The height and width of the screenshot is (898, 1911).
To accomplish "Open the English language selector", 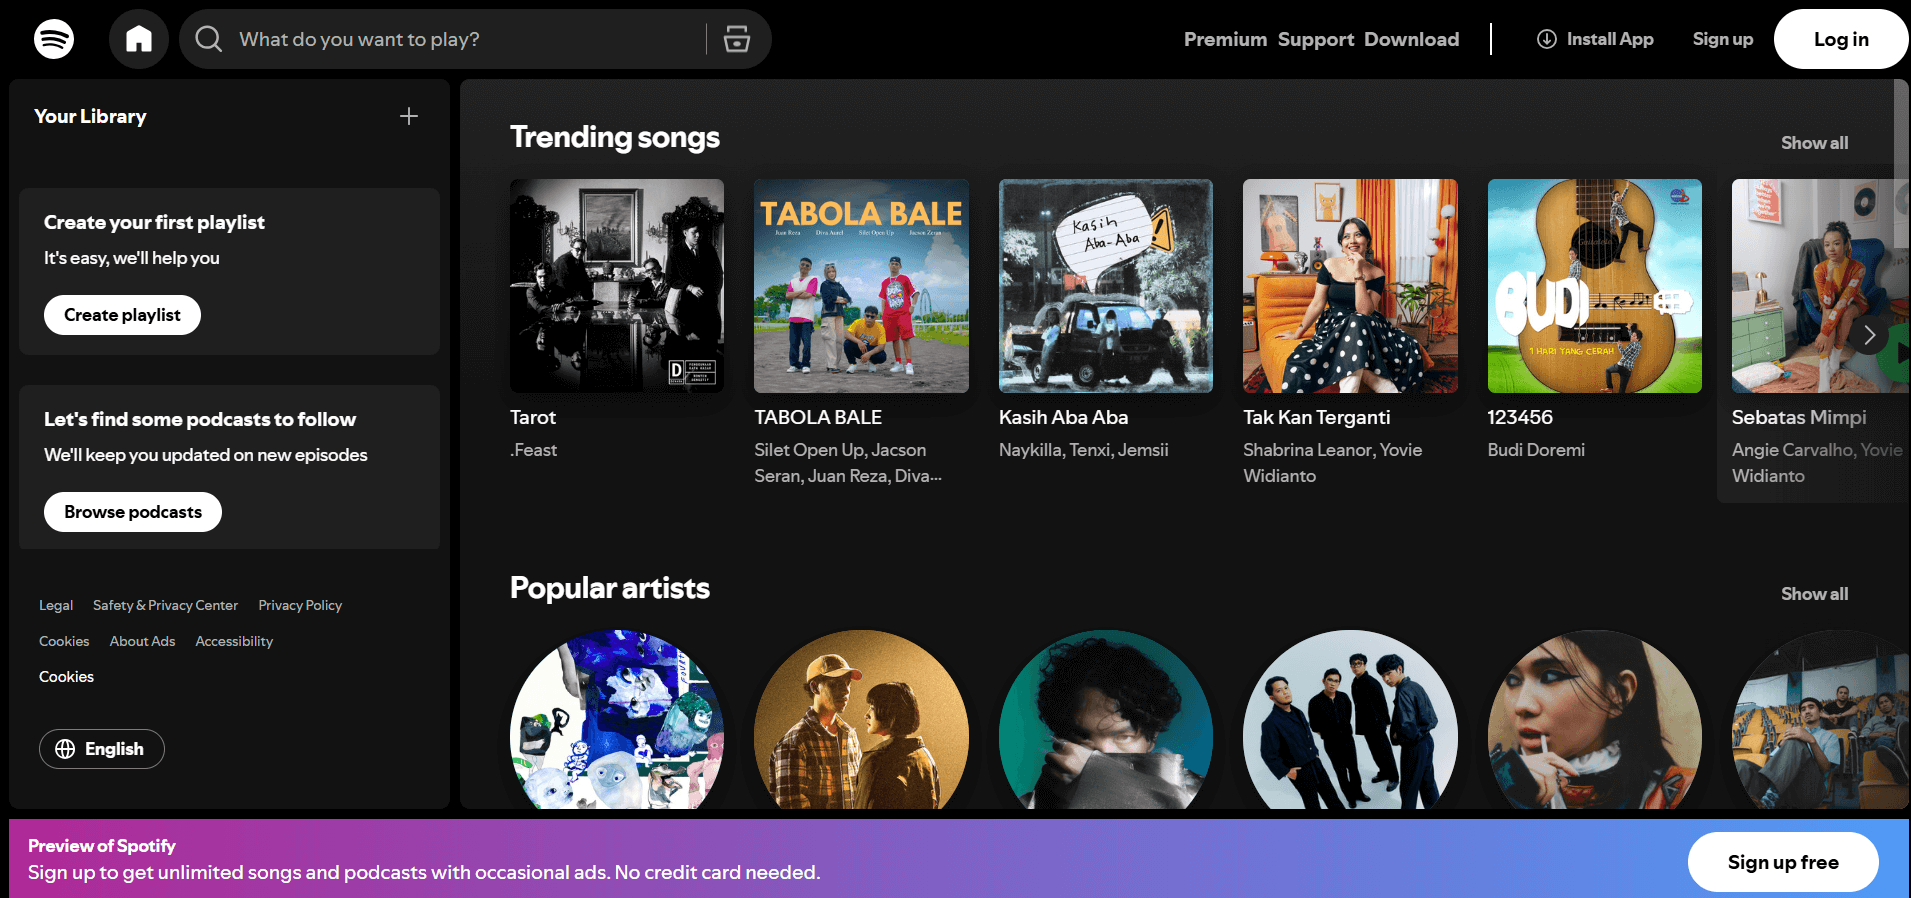I will (x=102, y=749).
